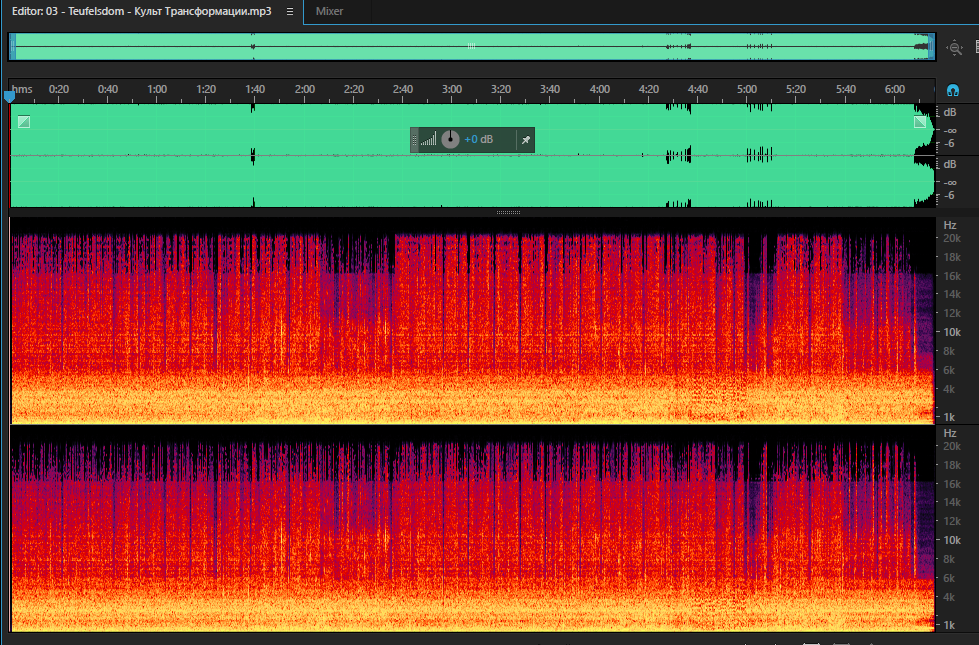Click the 4:00 mark on the timeline ruler
The width and height of the screenshot is (979, 645).
pyautogui.click(x=599, y=89)
